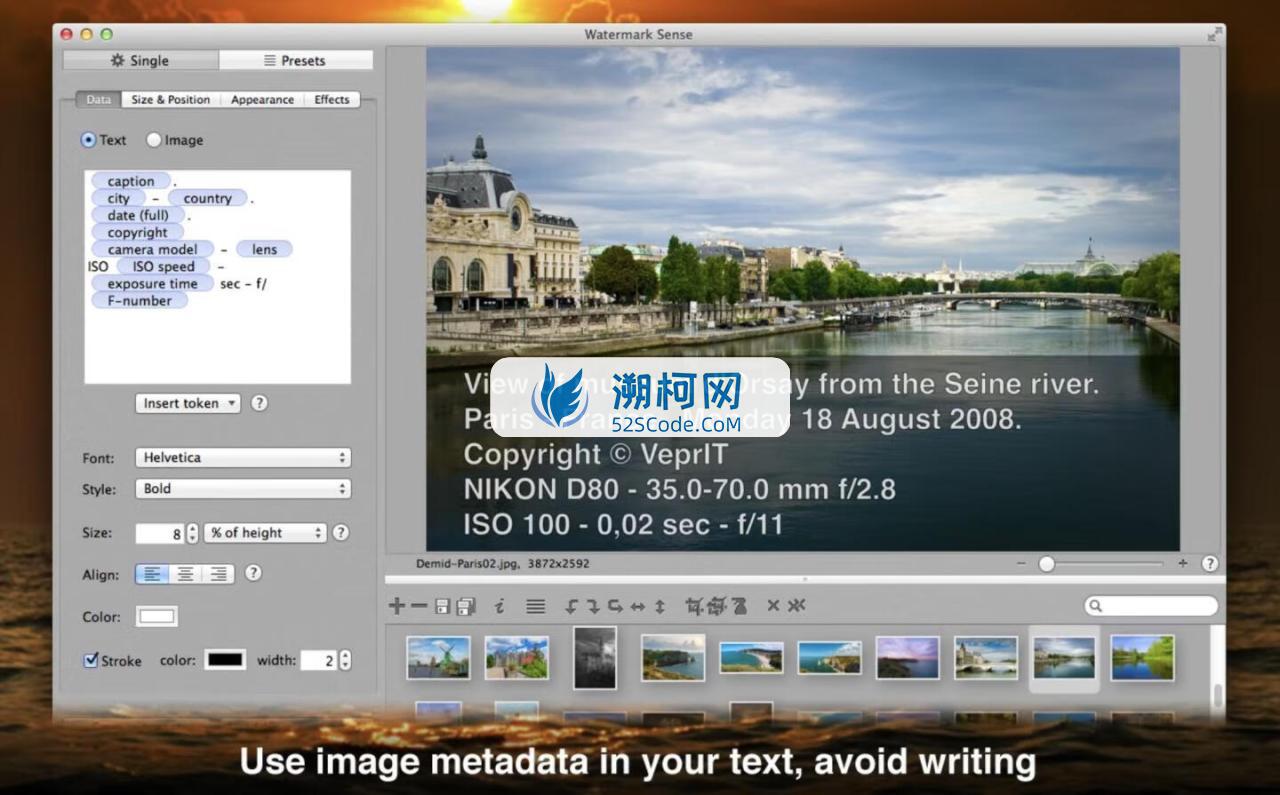Click the stroke width stepper
The width and height of the screenshot is (1280, 795).
345,660
